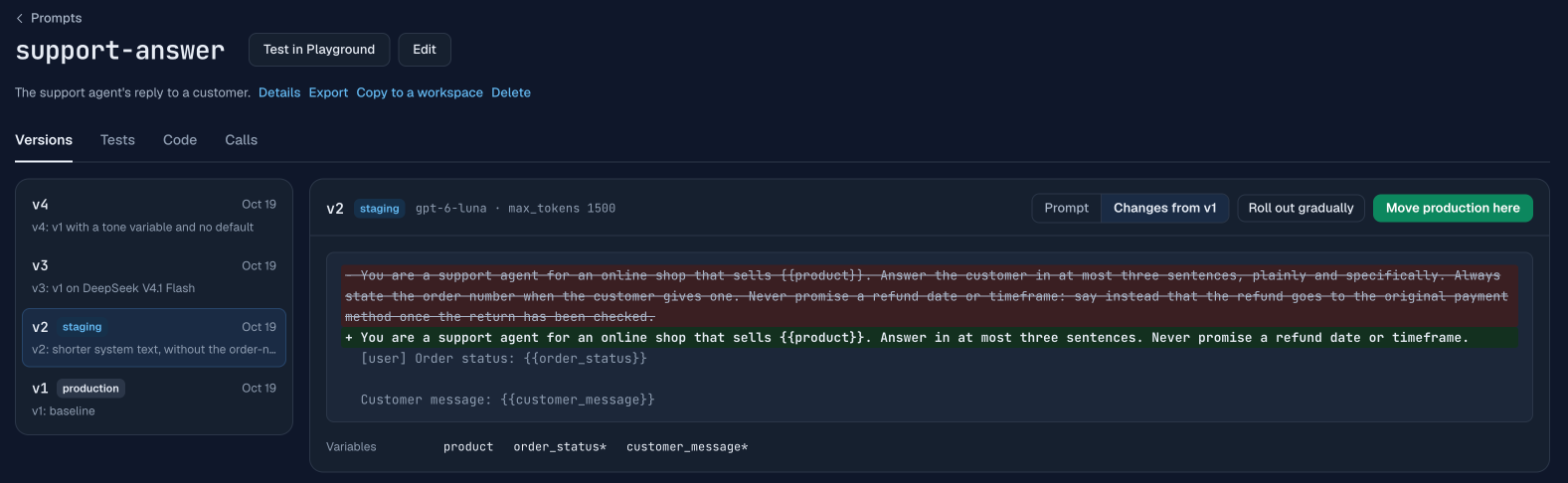Click the Export link
The width and height of the screenshot is (1568, 483).
(328, 92)
